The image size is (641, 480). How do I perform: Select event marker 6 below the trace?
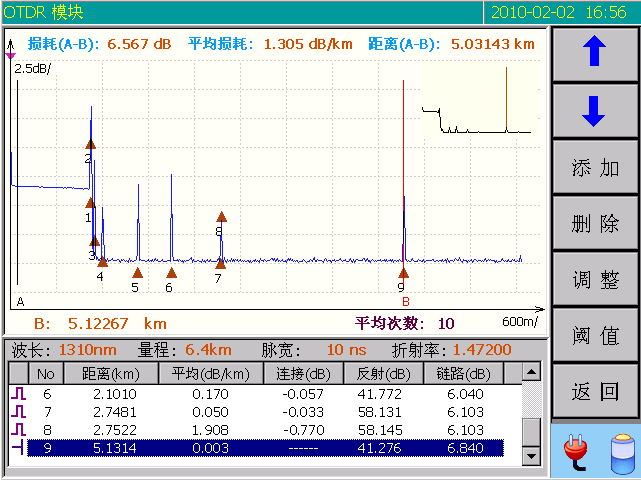170,272
